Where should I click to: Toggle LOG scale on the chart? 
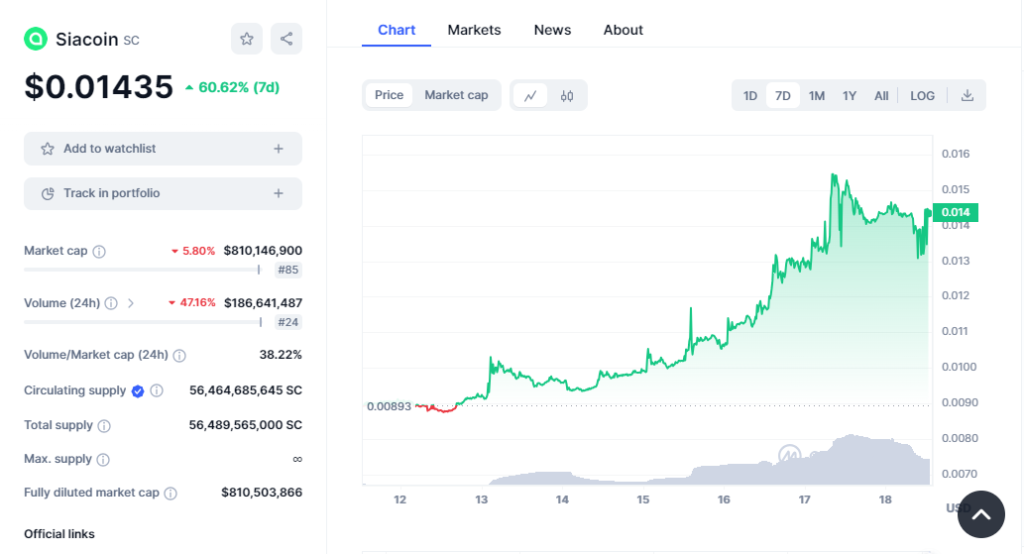click(x=922, y=95)
